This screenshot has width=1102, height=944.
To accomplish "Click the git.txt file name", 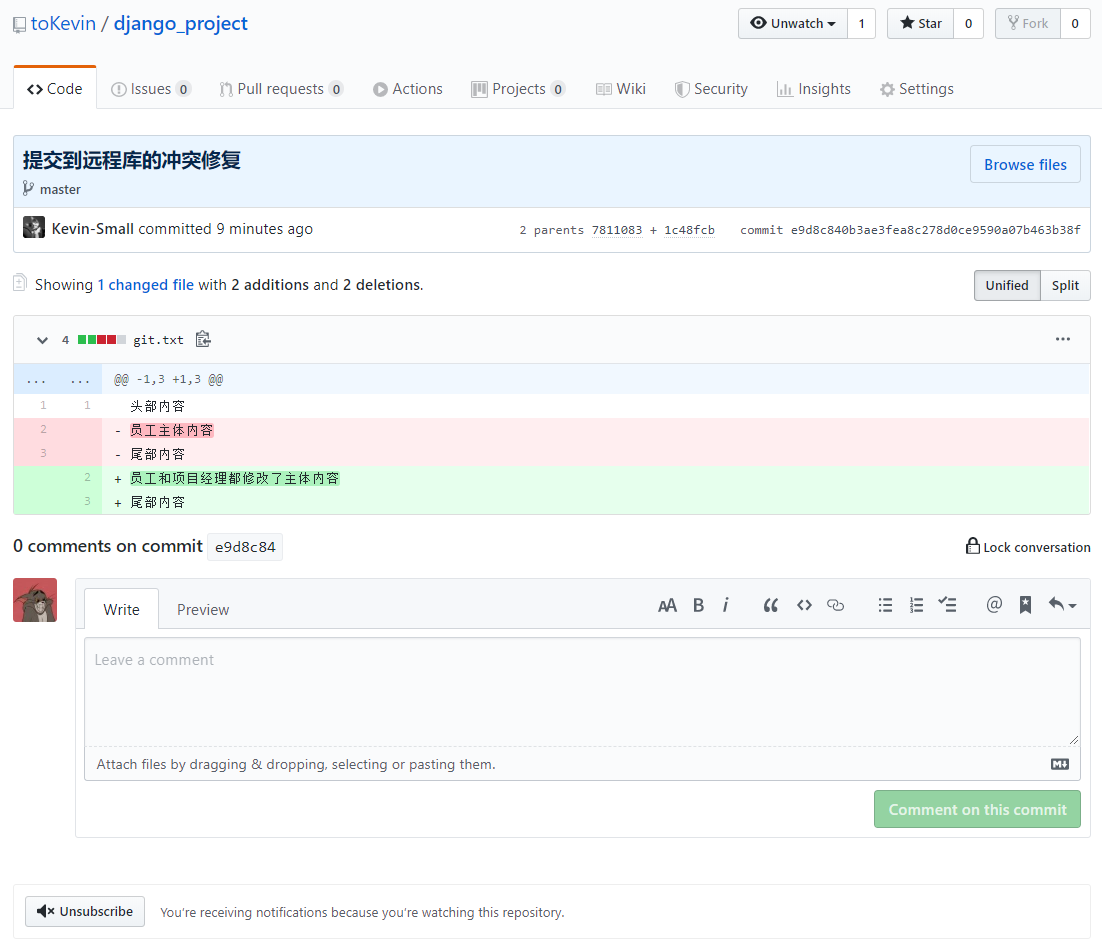I will click(x=158, y=340).
